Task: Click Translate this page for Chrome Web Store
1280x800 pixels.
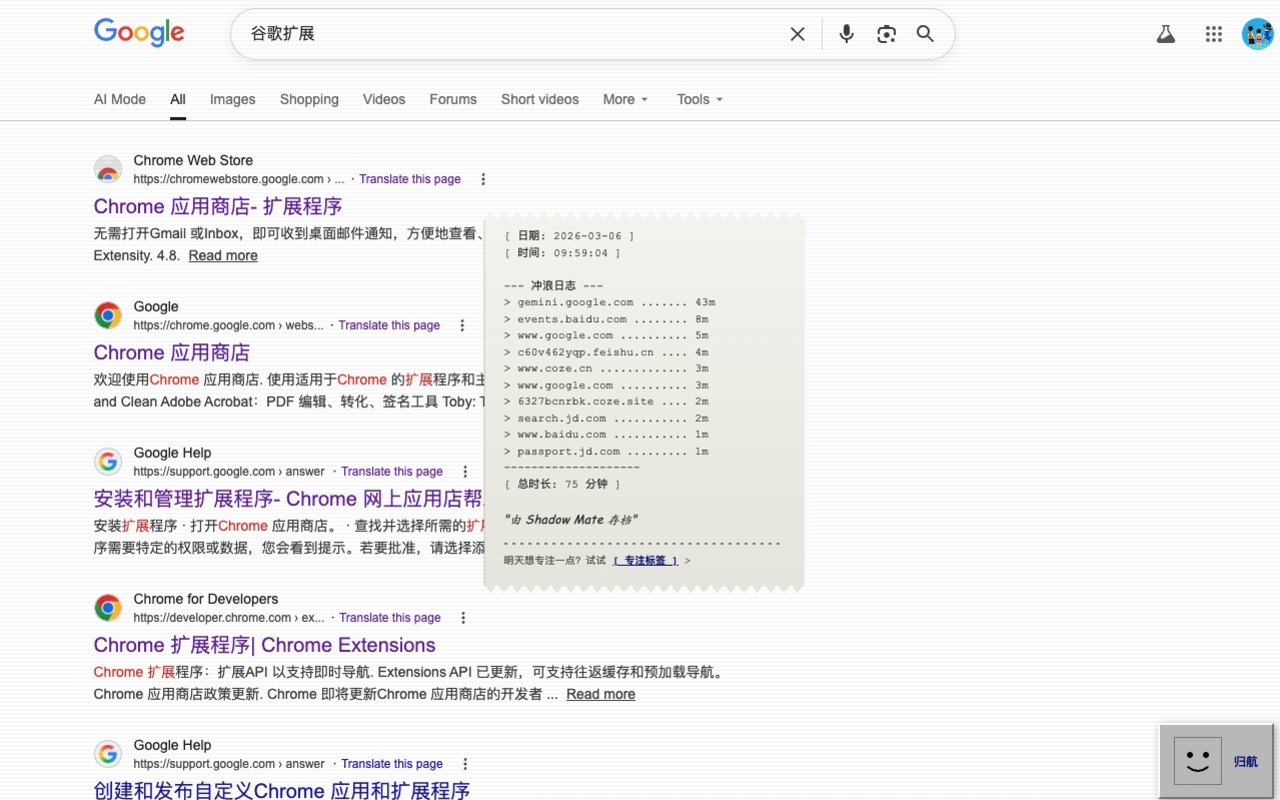Action: (x=410, y=179)
